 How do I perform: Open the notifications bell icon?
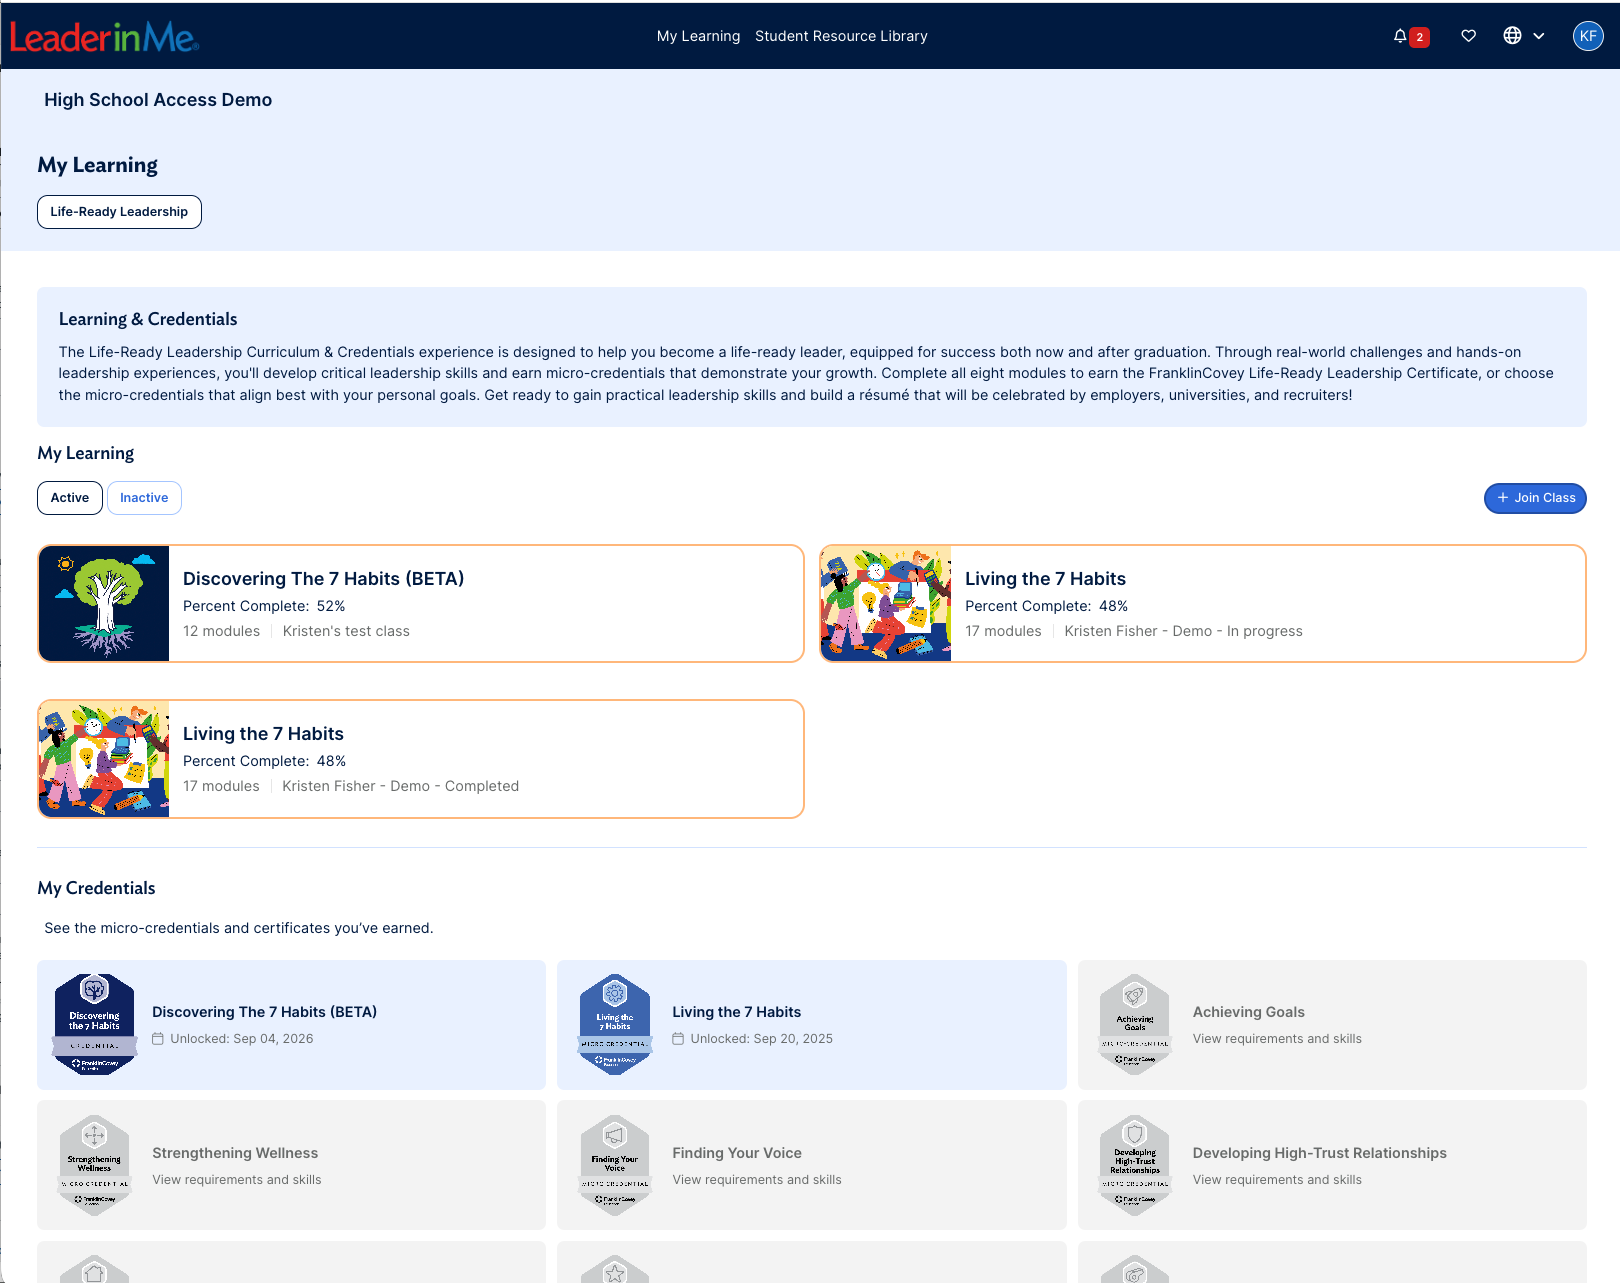click(x=1399, y=36)
